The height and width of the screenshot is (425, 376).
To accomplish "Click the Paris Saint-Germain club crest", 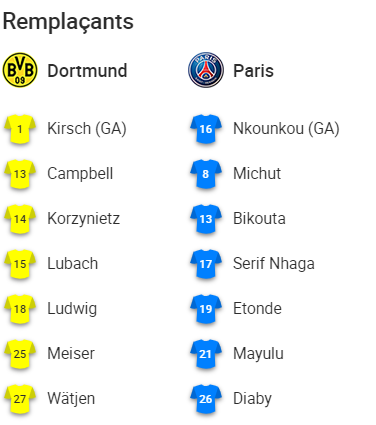I will point(206,70).
